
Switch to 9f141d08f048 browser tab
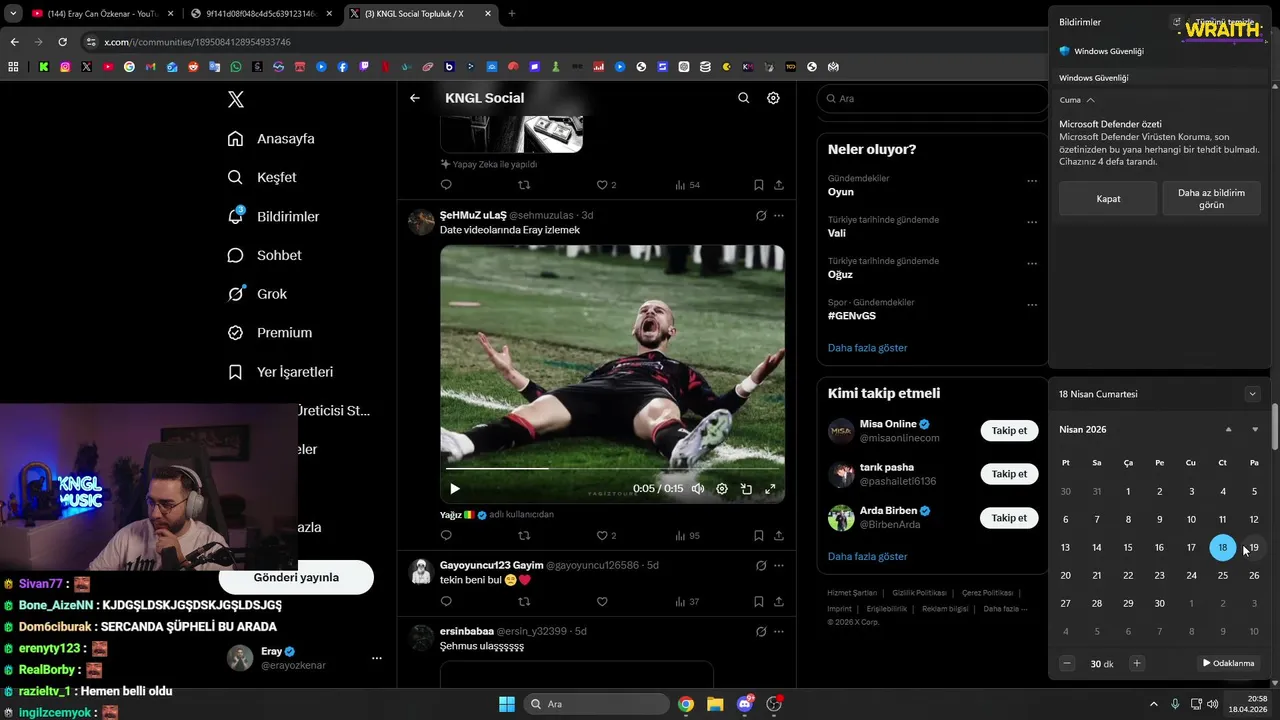pyautogui.click(x=260, y=14)
